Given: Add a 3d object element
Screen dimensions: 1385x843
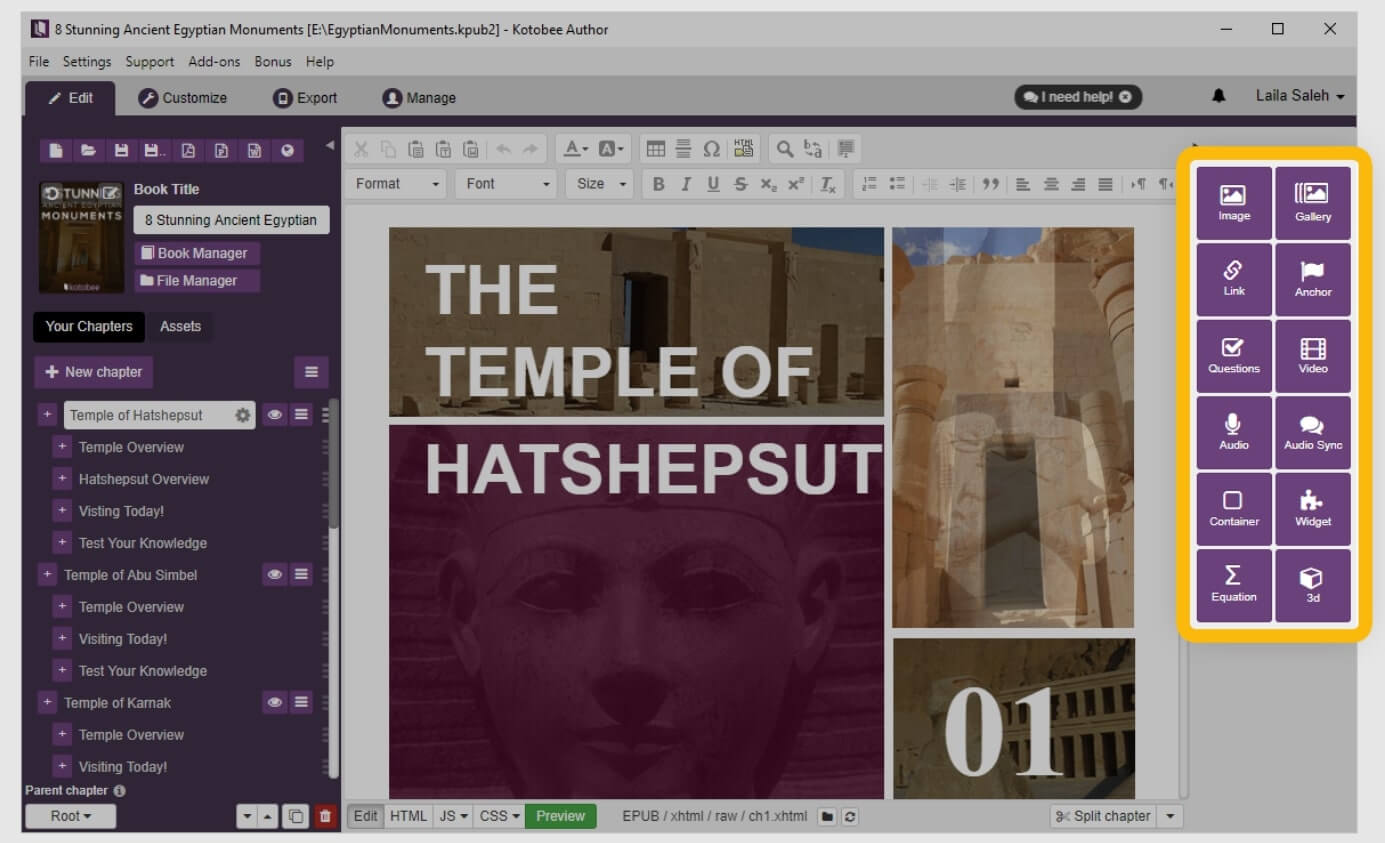Looking at the screenshot, I should [x=1312, y=584].
